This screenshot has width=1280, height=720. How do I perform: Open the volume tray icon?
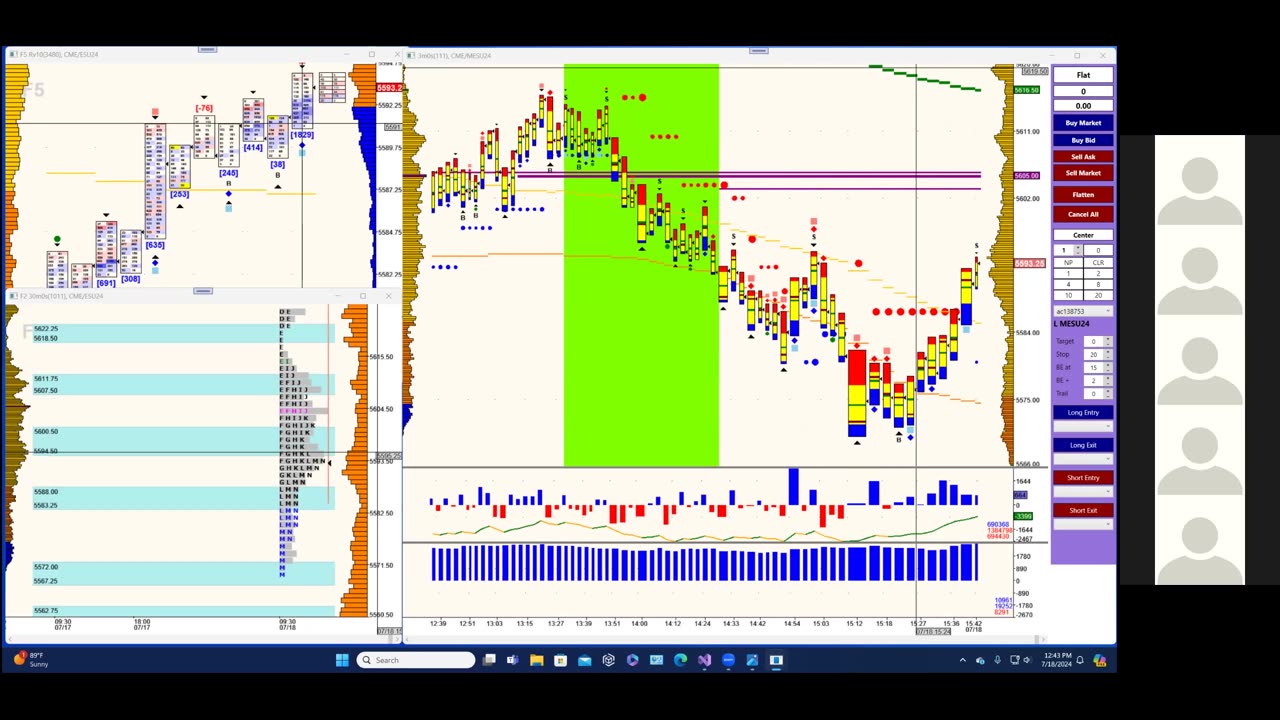coord(1029,660)
